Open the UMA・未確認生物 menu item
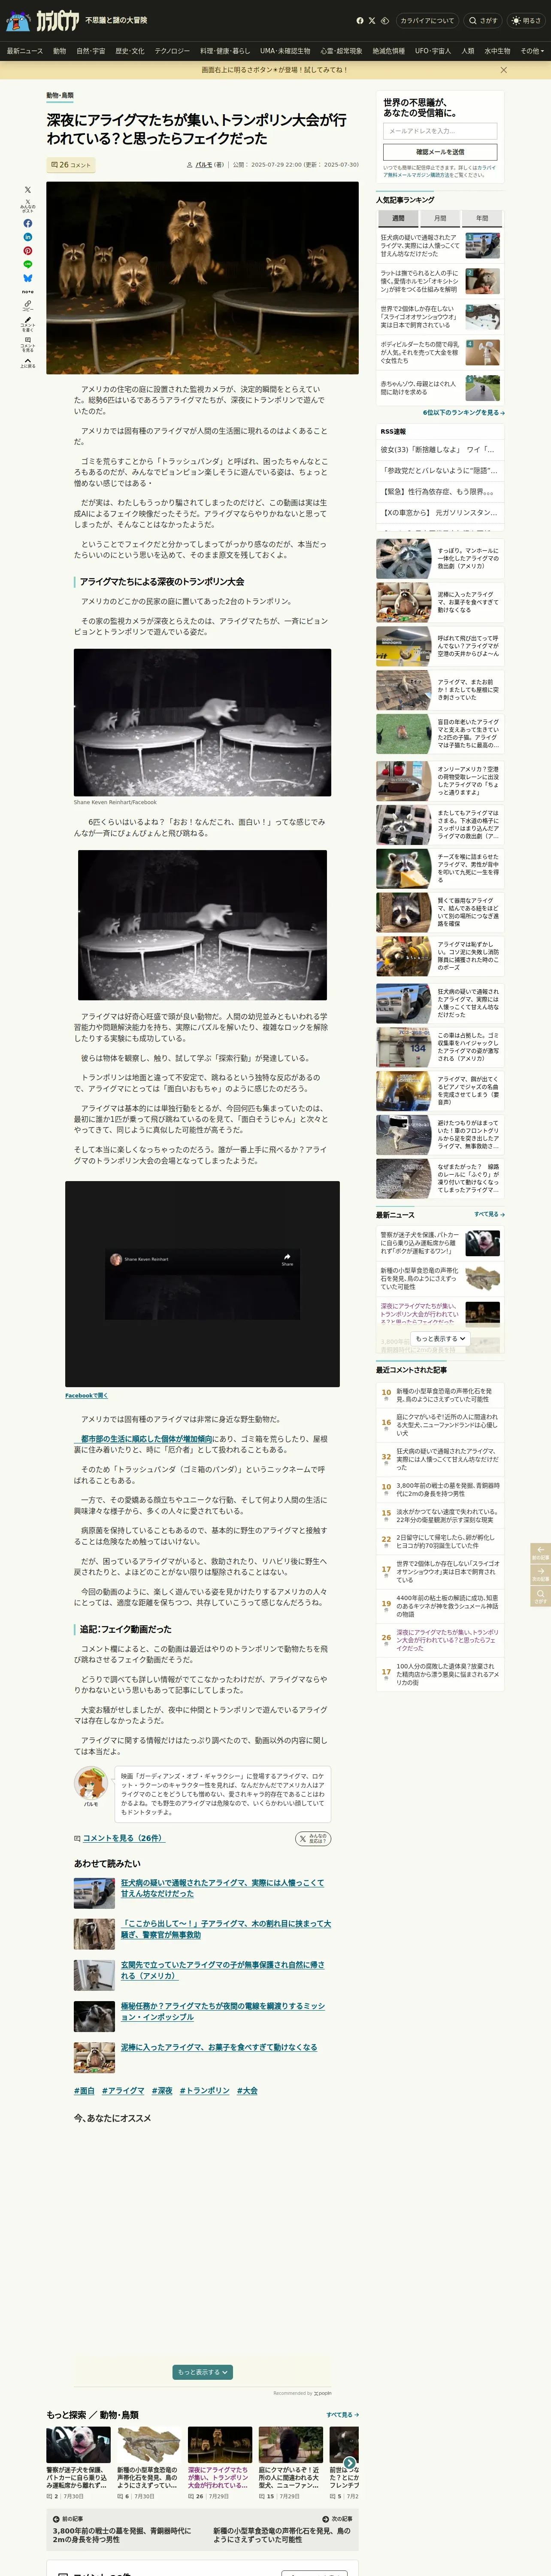 285,51
